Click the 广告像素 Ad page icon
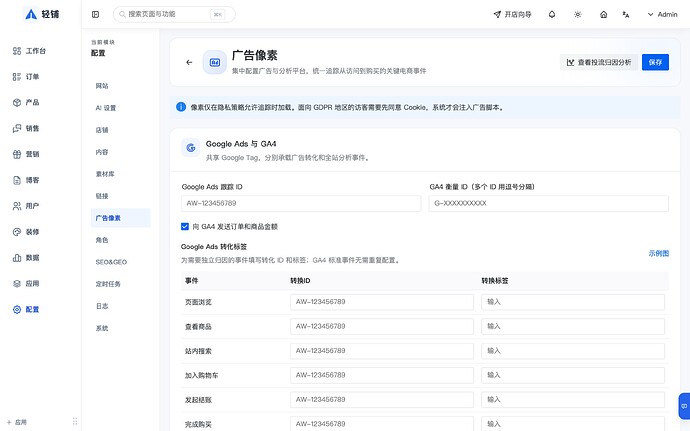Viewport: 690px width, 431px height. click(215, 63)
